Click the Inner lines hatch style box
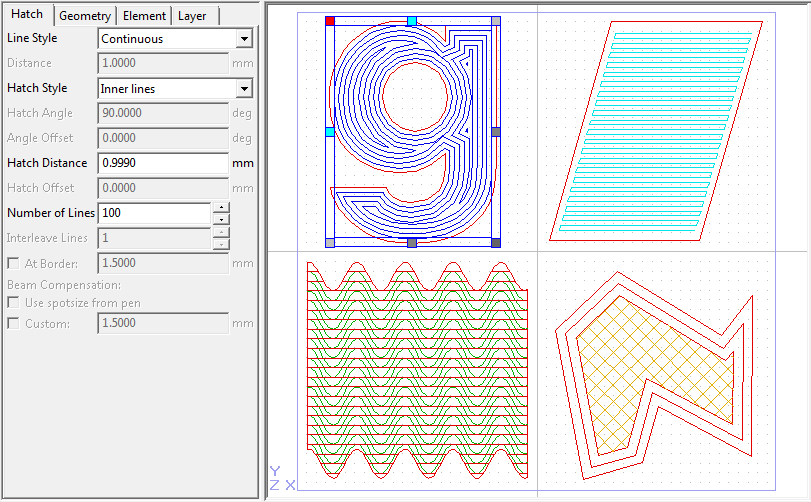Image resolution: width=811 pixels, height=502 pixels. [175, 88]
